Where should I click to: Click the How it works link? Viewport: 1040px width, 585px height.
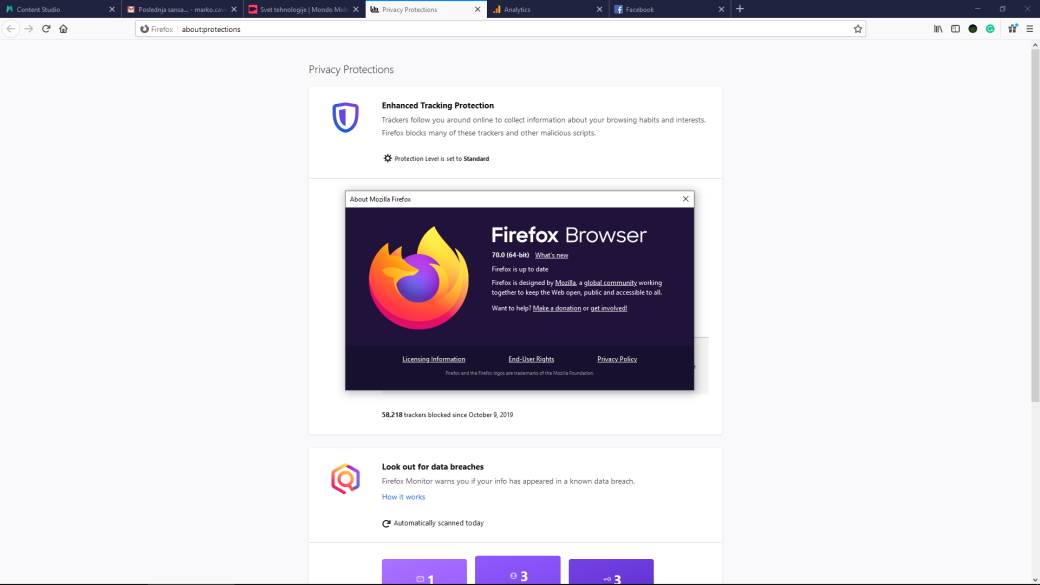(x=403, y=496)
